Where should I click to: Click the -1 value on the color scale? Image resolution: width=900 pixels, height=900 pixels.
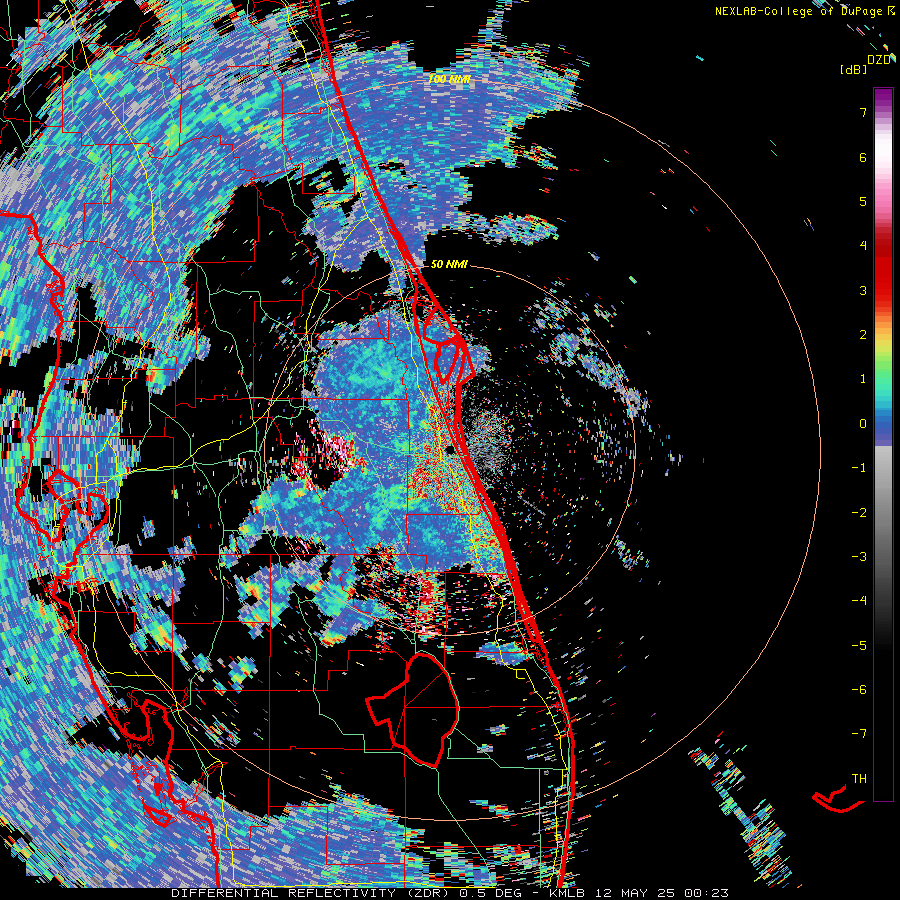tap(859, 468)
